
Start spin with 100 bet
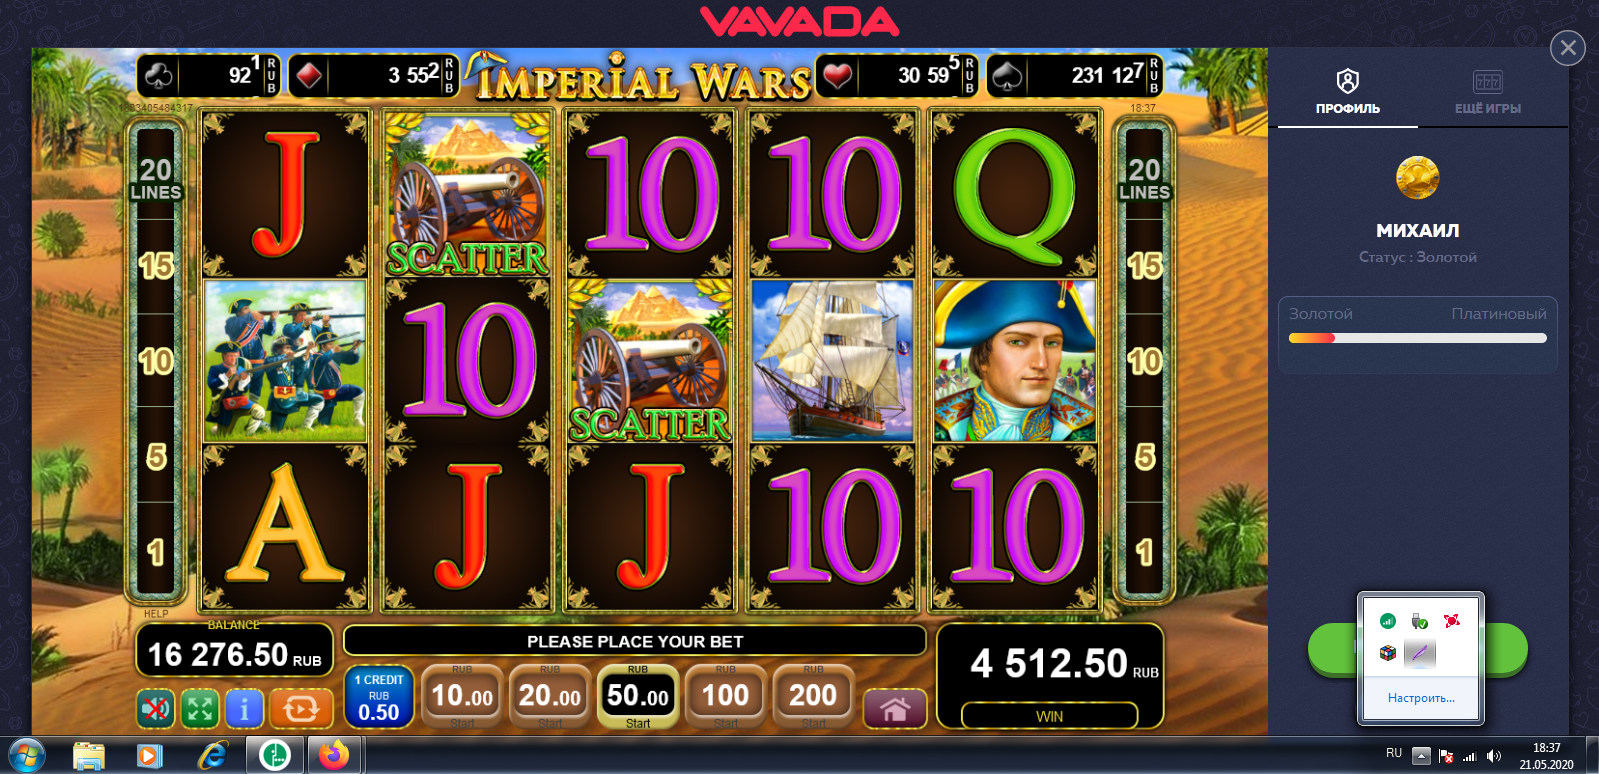726,696
